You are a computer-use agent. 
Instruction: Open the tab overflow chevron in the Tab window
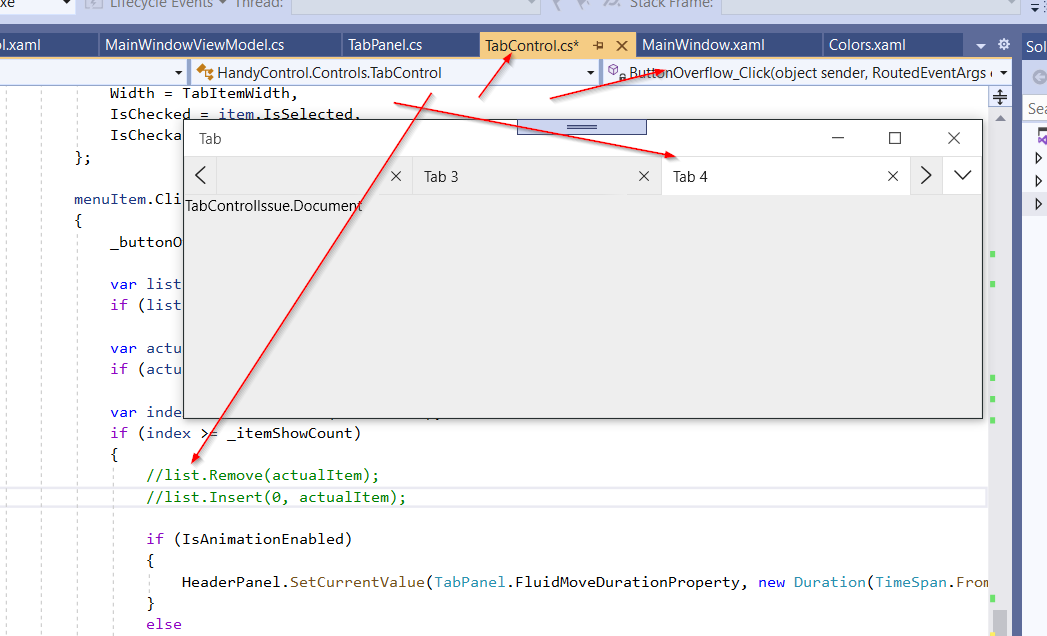960,175
